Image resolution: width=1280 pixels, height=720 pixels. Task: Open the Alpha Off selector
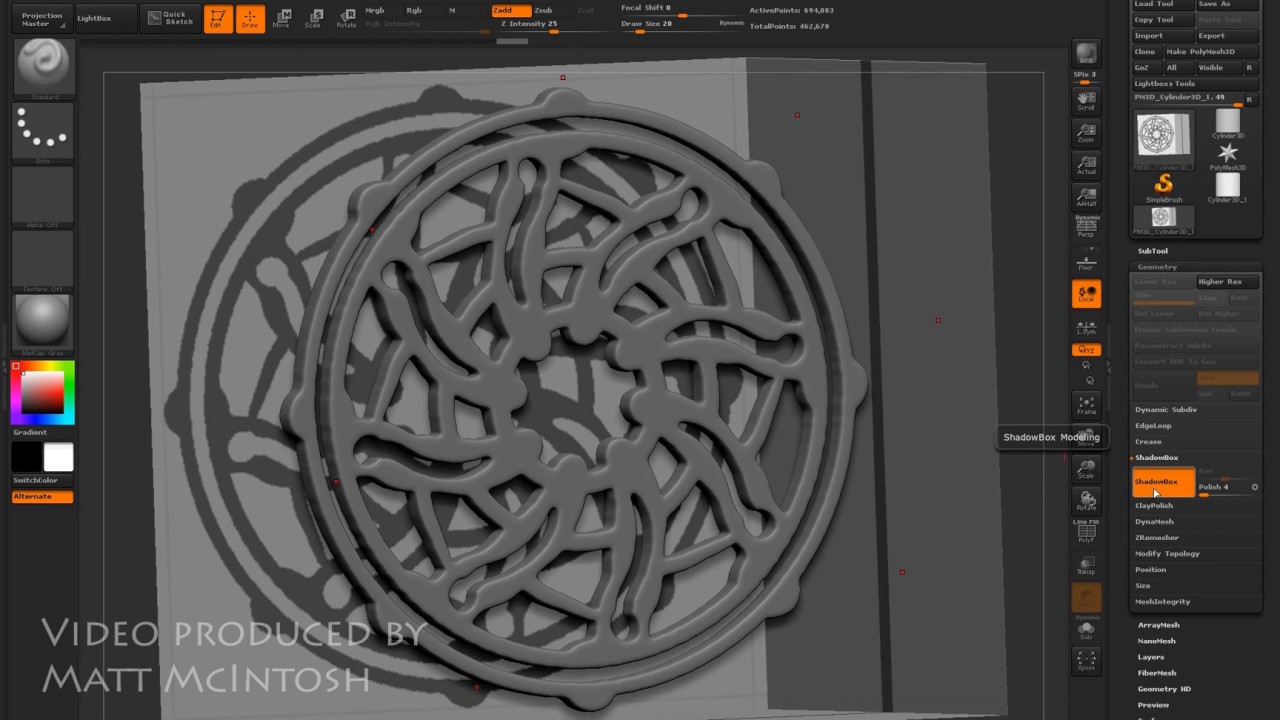coord(42,198)
